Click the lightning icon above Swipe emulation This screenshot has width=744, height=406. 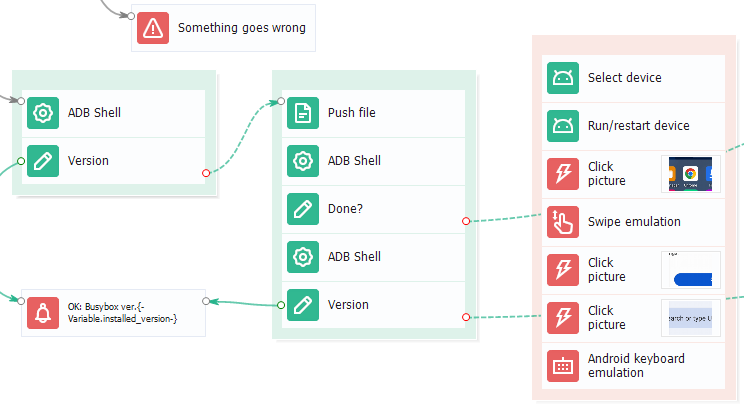tap(563, 174)
